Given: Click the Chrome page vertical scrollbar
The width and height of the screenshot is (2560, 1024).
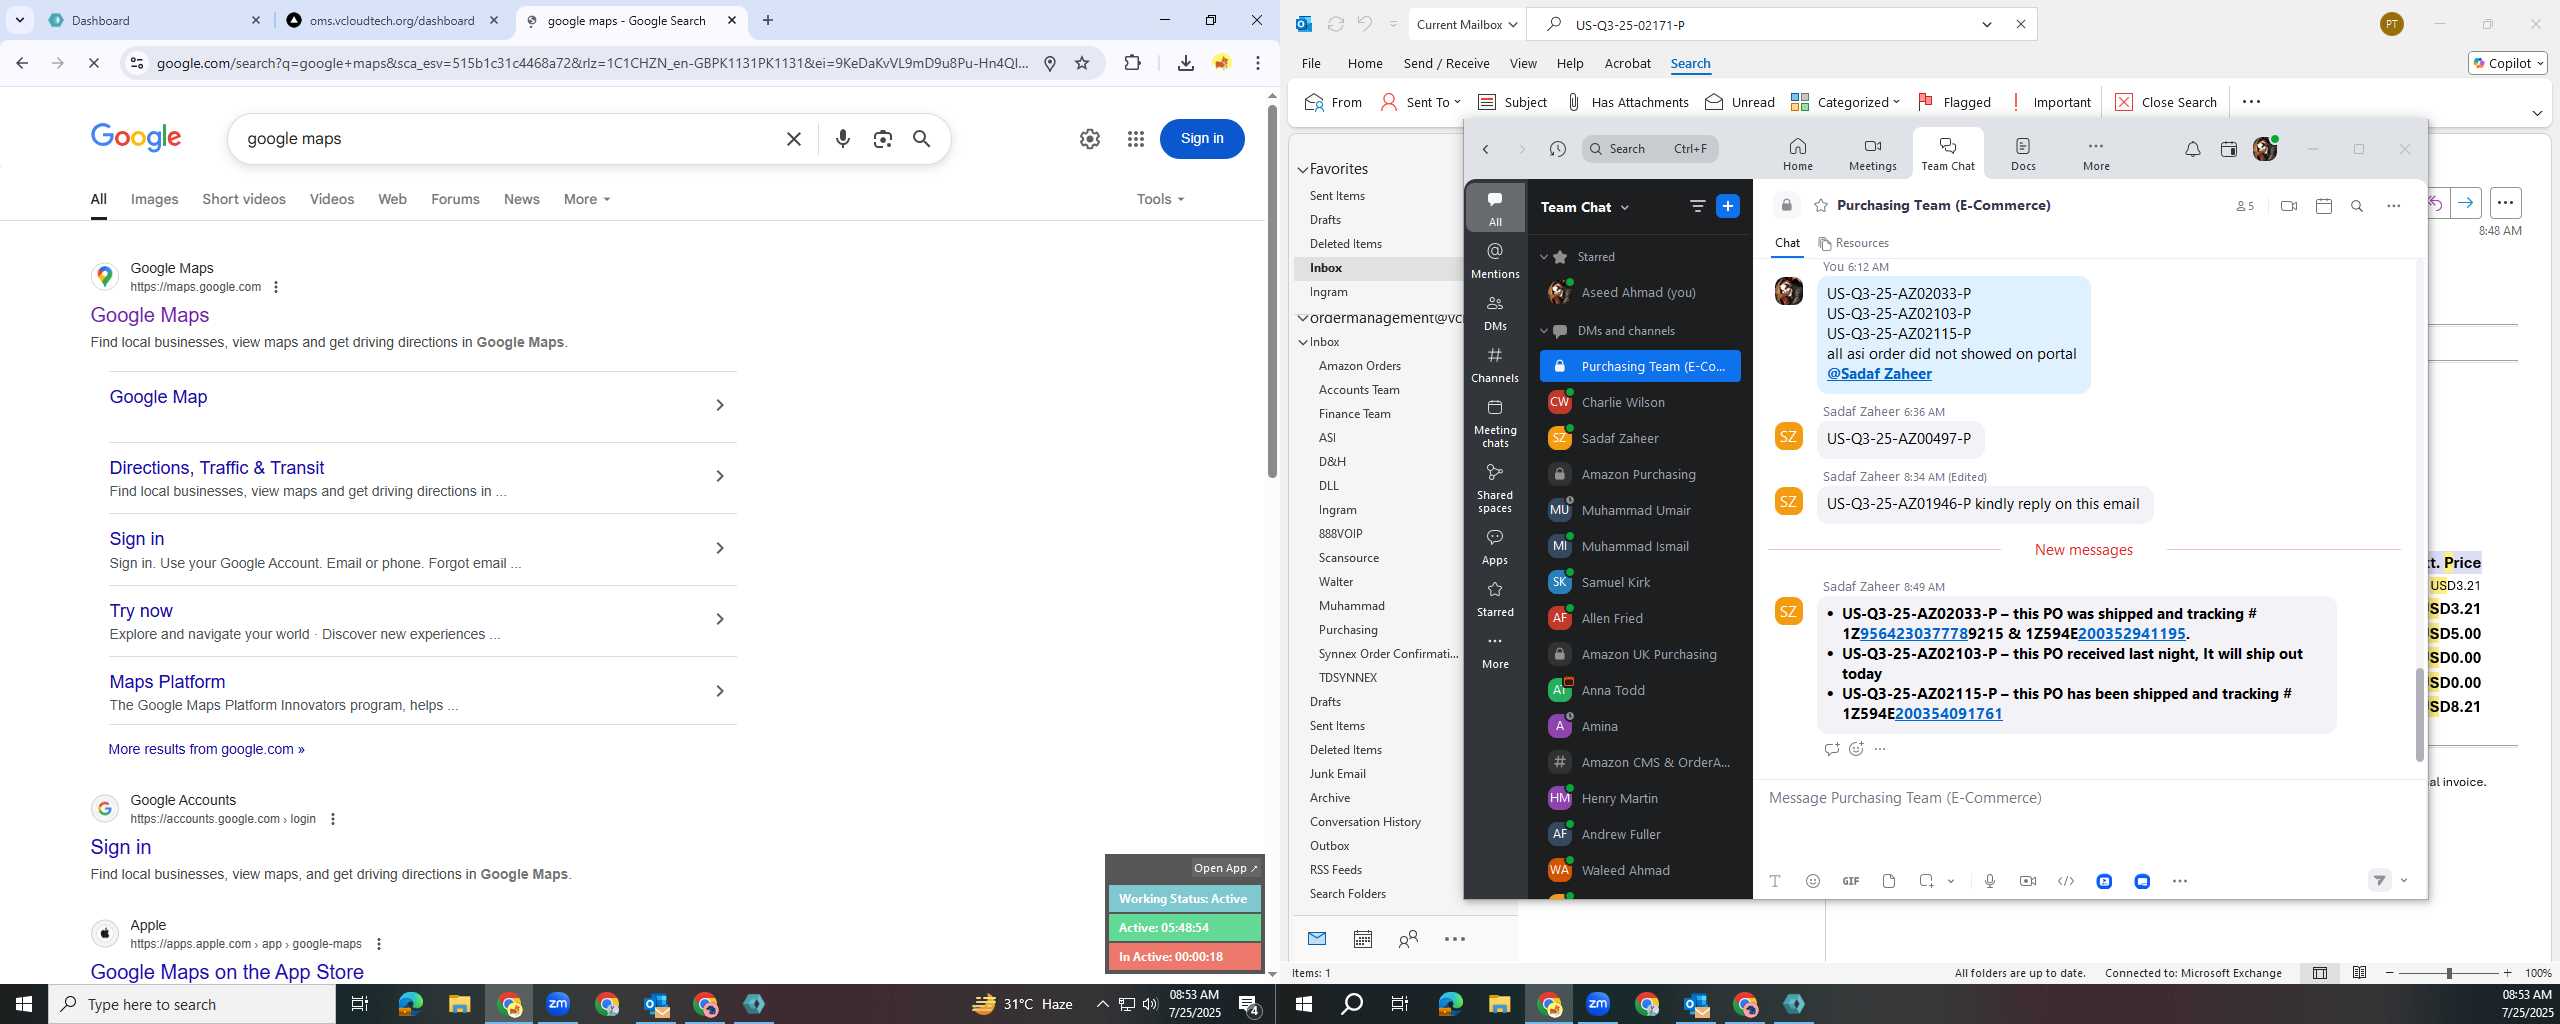Looking at the screenshot, I should pyautogui.click(x=1272, y=290).
